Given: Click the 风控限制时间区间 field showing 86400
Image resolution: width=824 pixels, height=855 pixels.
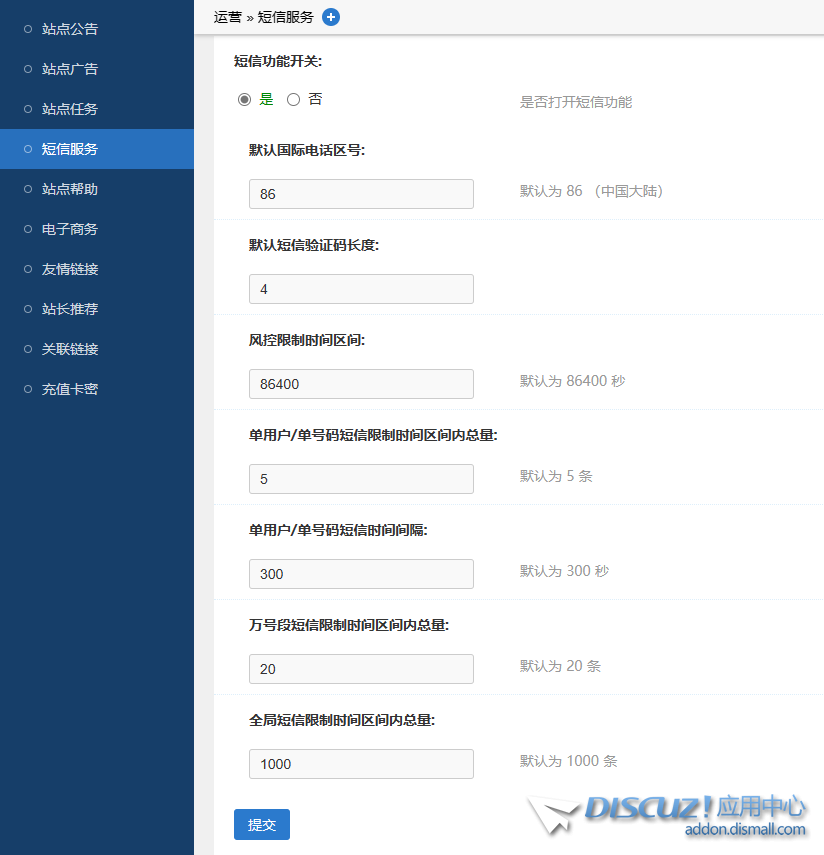Looking at the screenshot, I should click(x=360, y=384).
